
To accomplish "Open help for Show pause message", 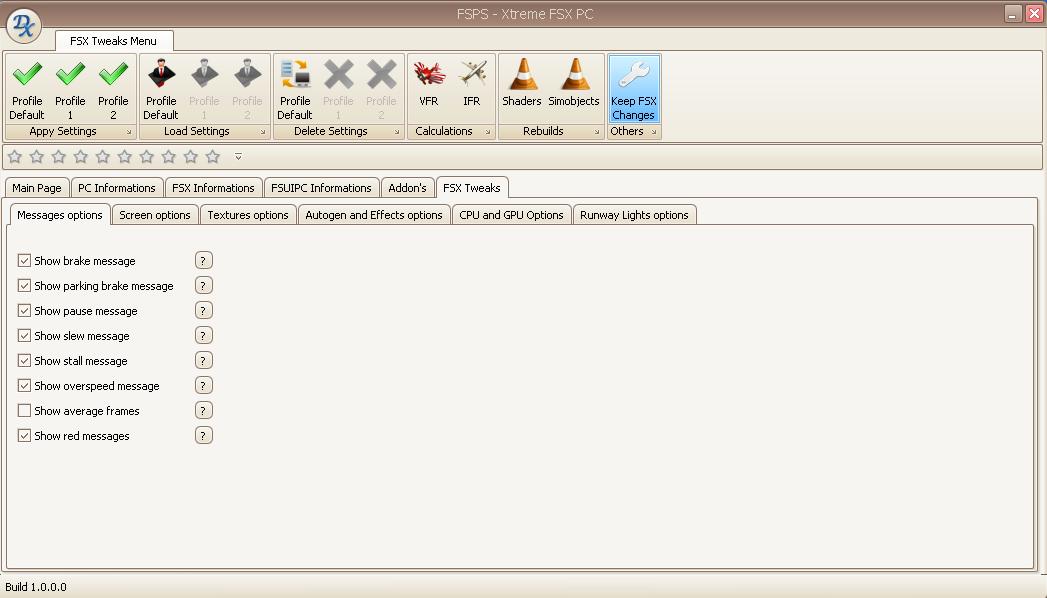I will (204, 310).
